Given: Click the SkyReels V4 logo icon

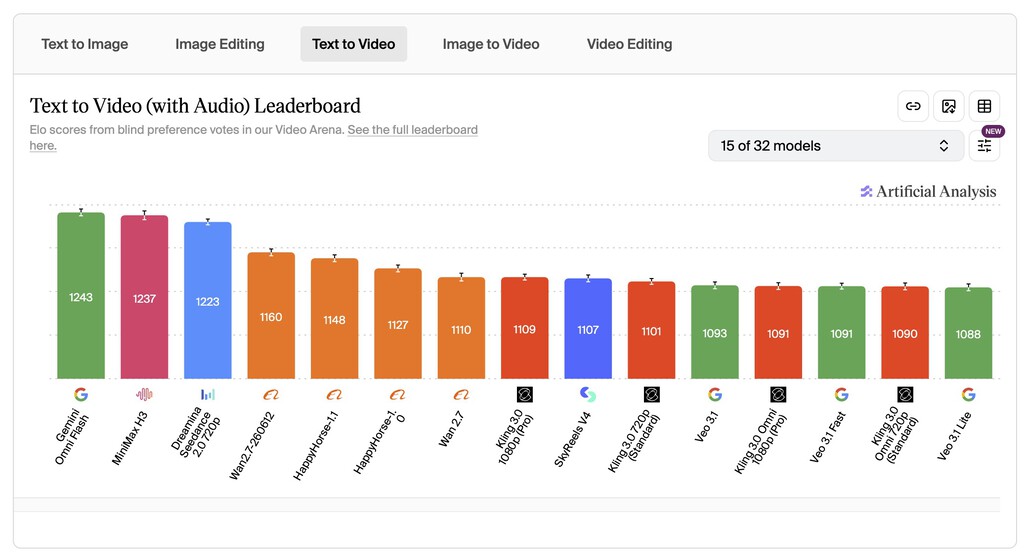Looking at the screenshot, I should pos(588,395).
